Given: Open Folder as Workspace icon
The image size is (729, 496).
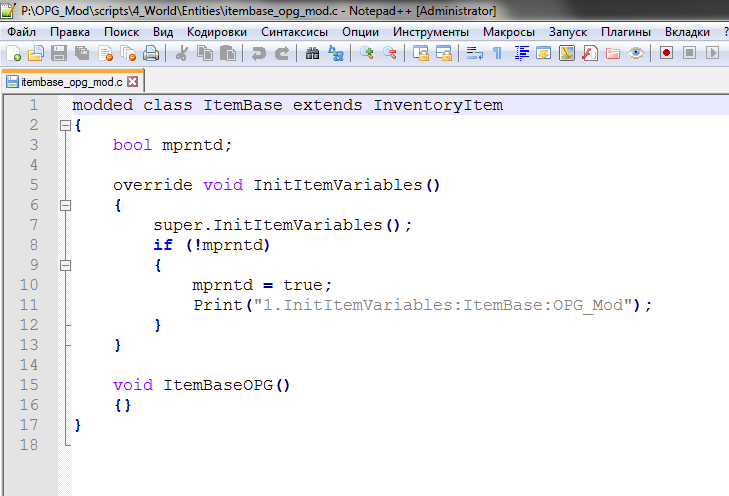Looking at the screenshot, I should click(613, 53).
